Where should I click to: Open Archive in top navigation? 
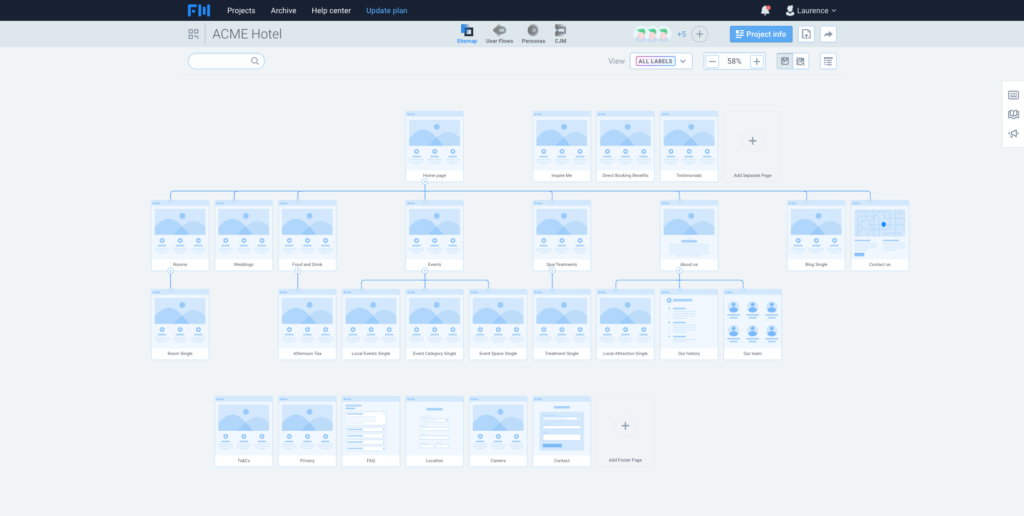tap(283, 10)
